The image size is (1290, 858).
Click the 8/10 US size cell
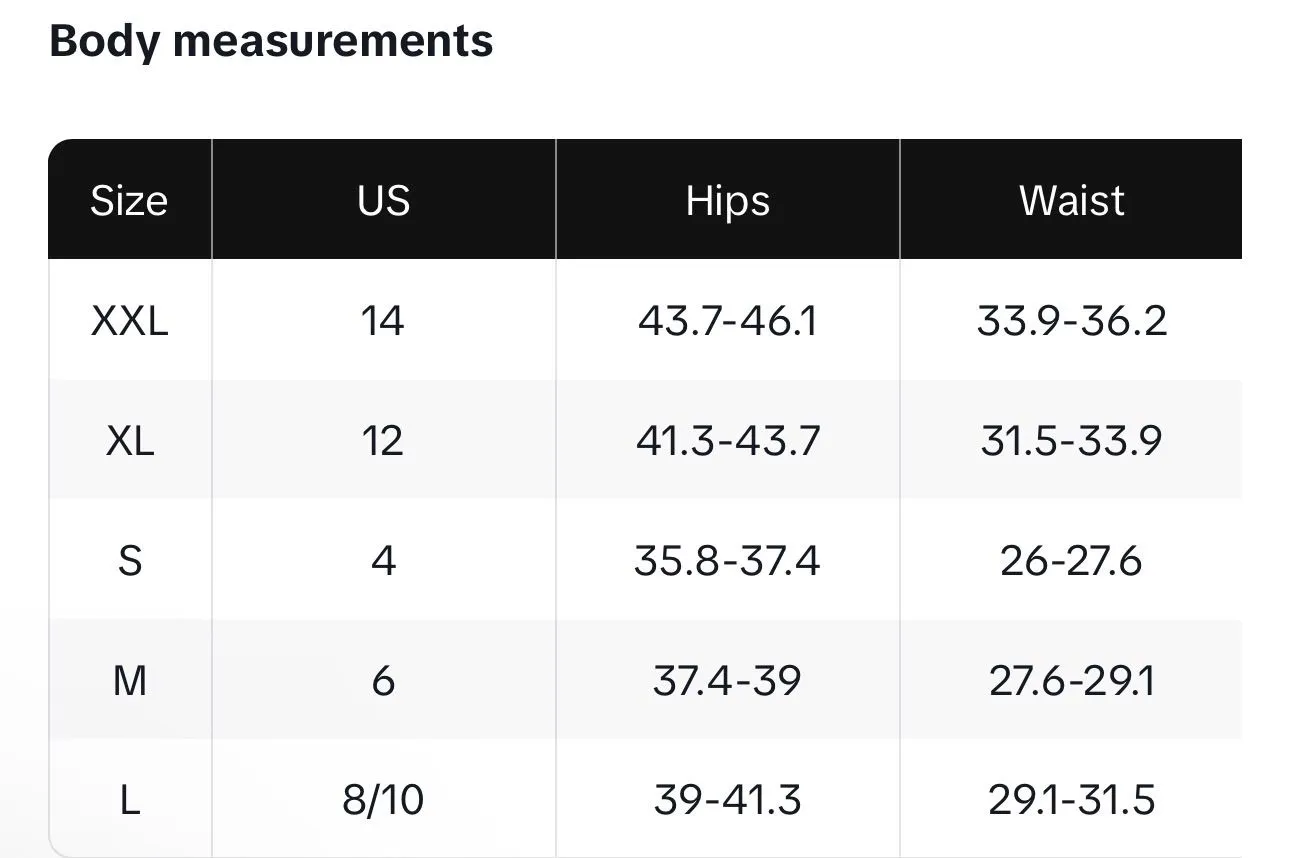tap(384, 800)
